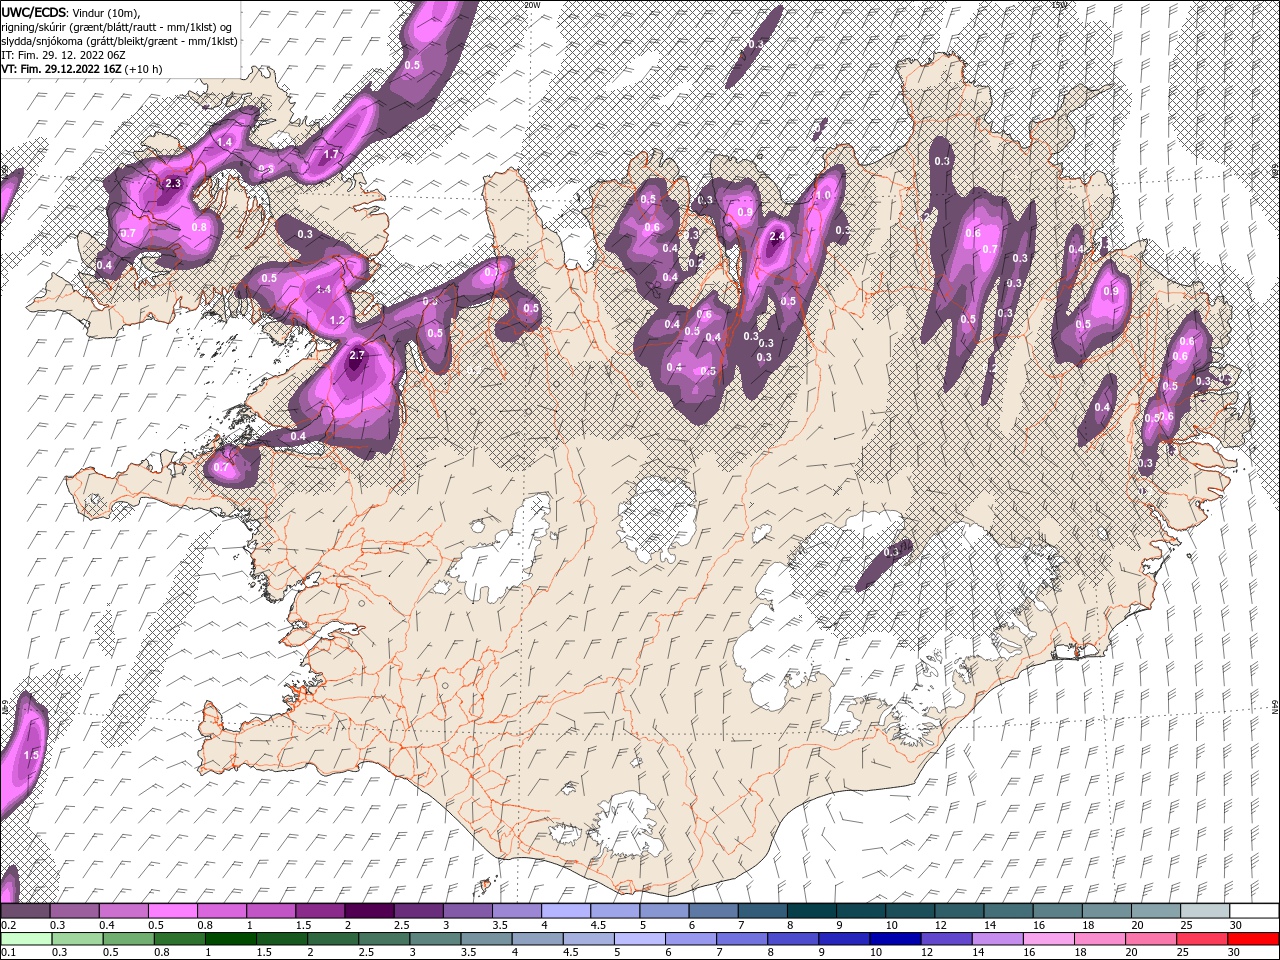Screen dimensions: 1280x960
Task: Click the 15W longitude label at the top edge
Action: tap(1059, 5)
